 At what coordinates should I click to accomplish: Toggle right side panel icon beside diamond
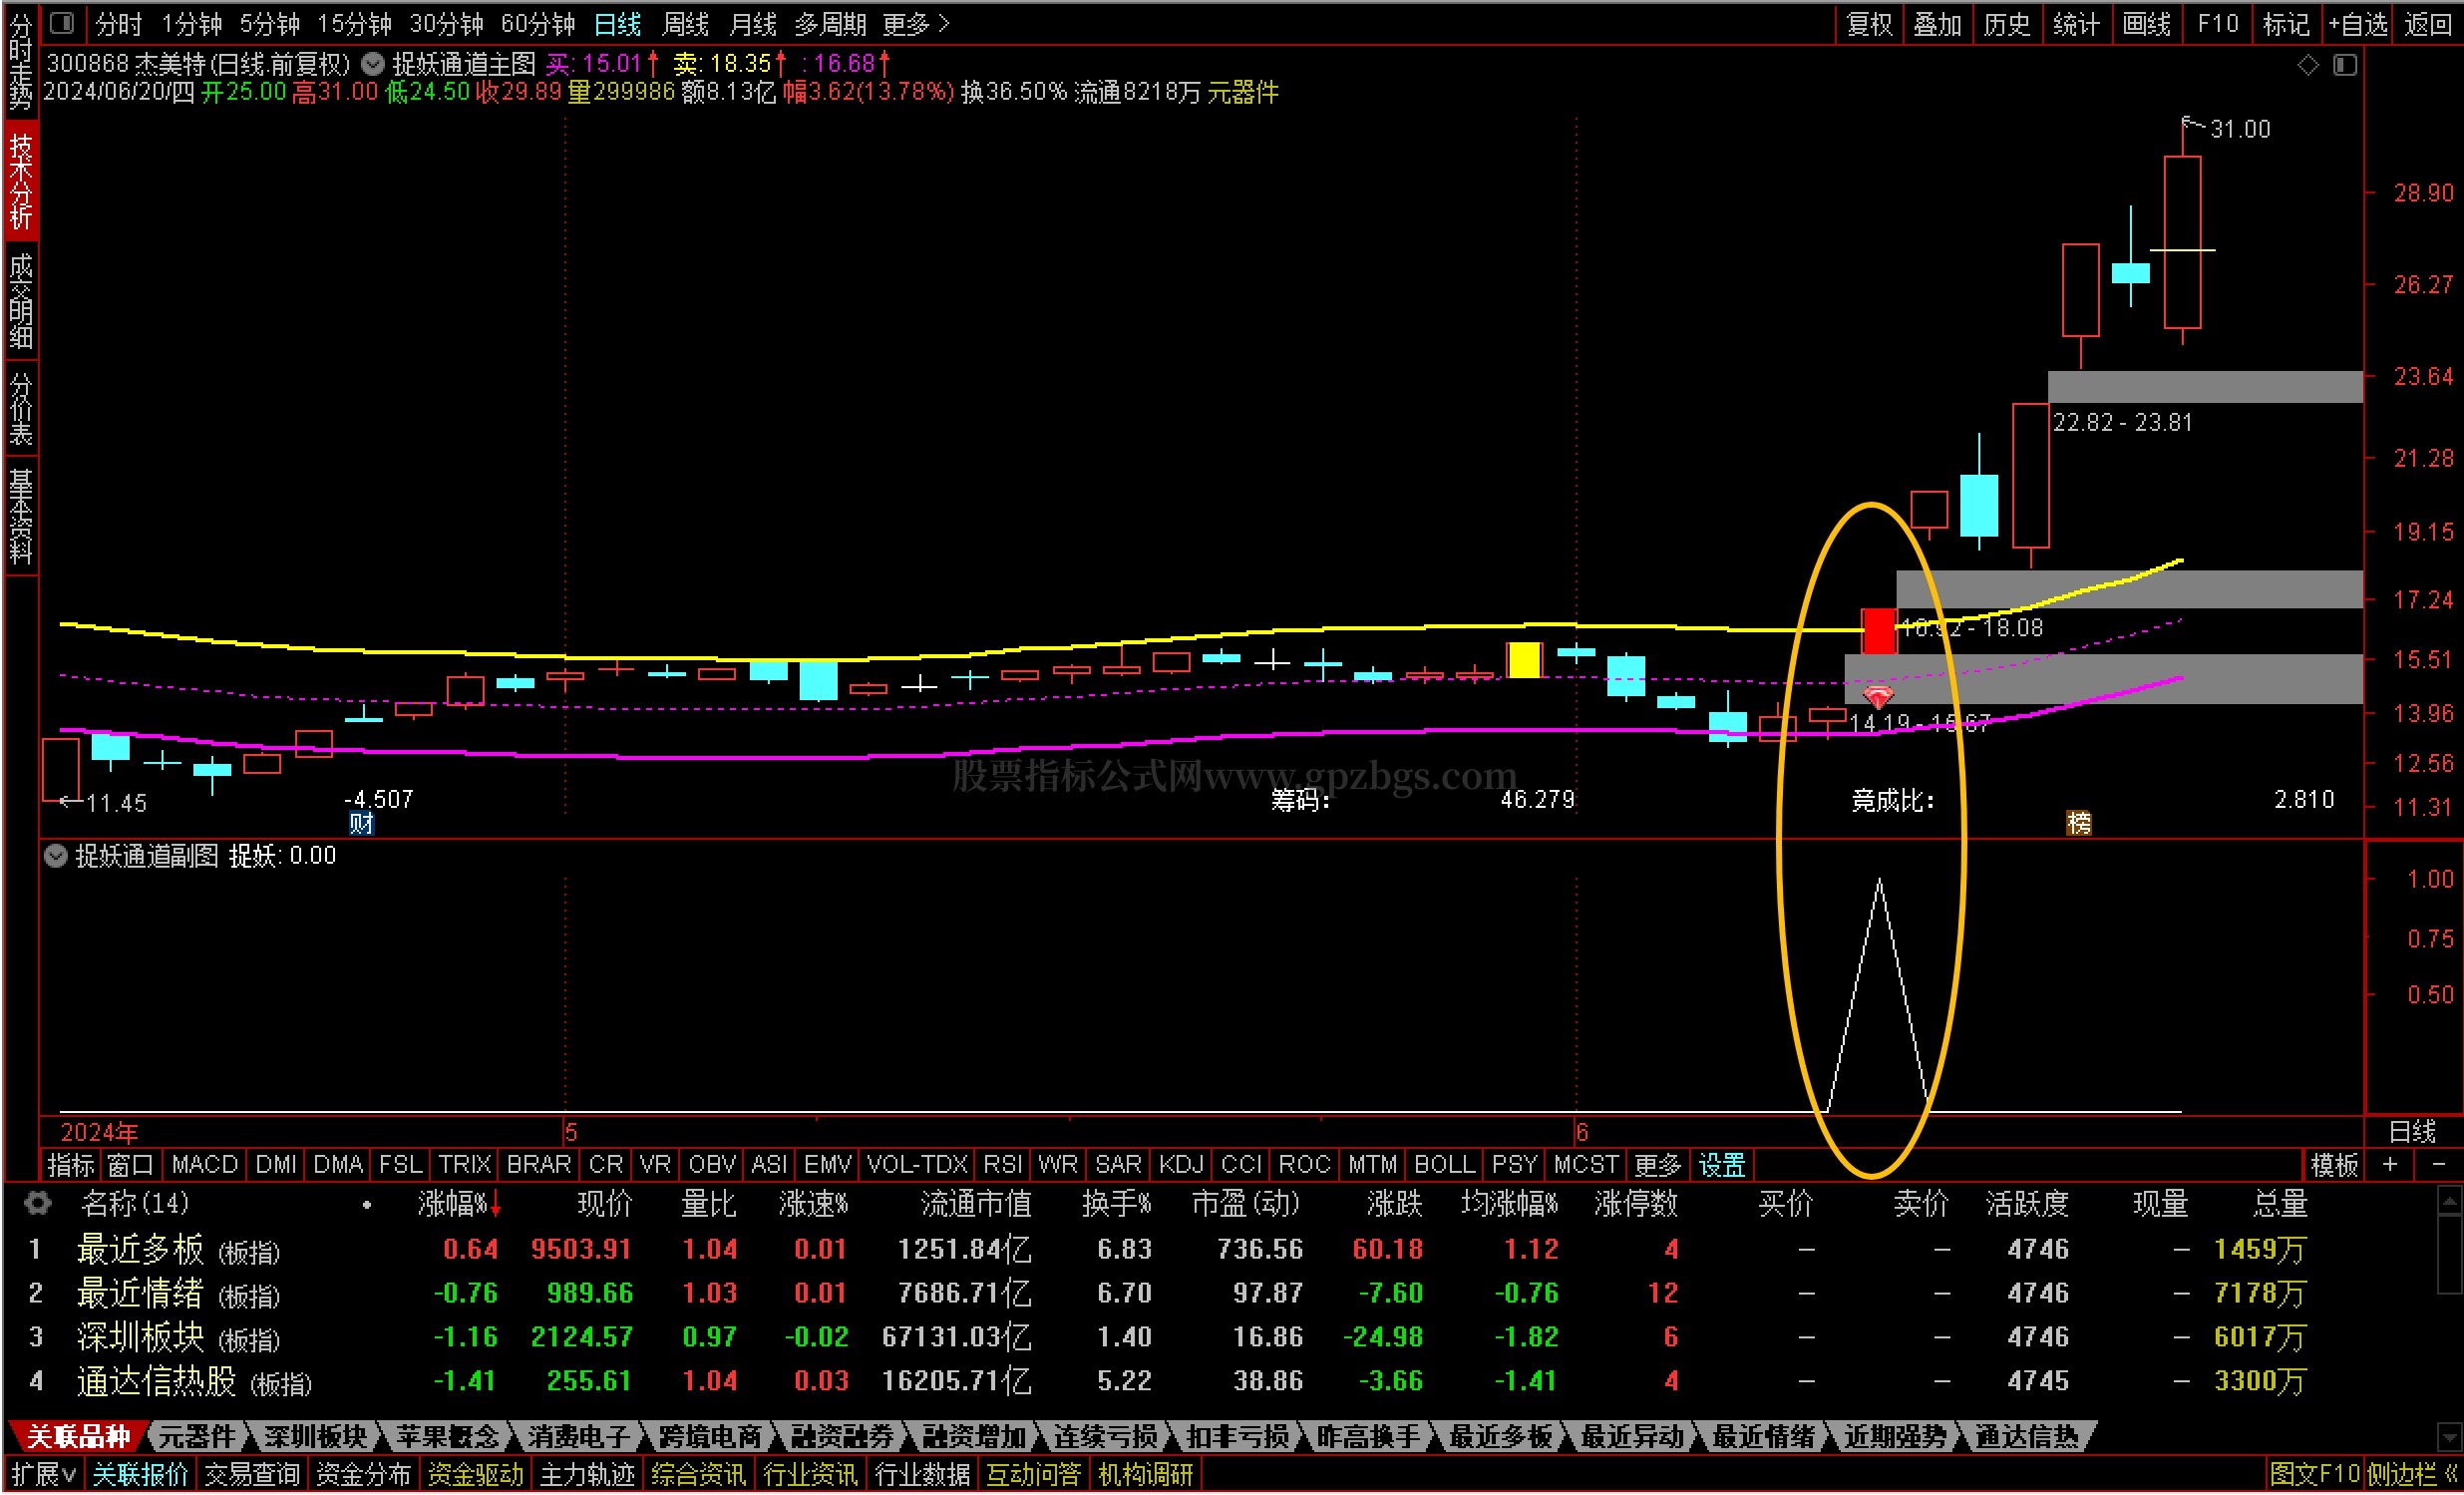point(2344,65)
